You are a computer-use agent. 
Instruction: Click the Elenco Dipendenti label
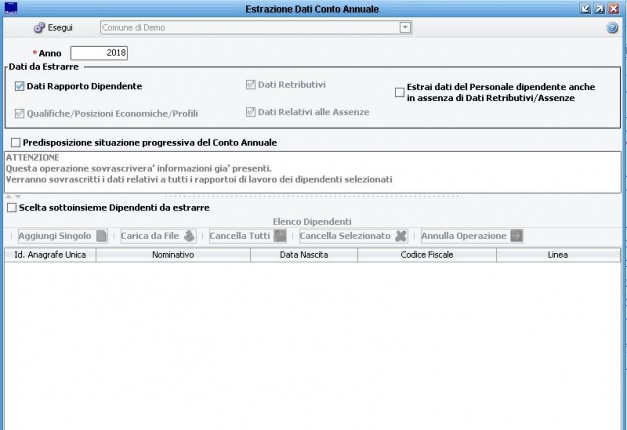pyautogui.click(x=312, y=222)
